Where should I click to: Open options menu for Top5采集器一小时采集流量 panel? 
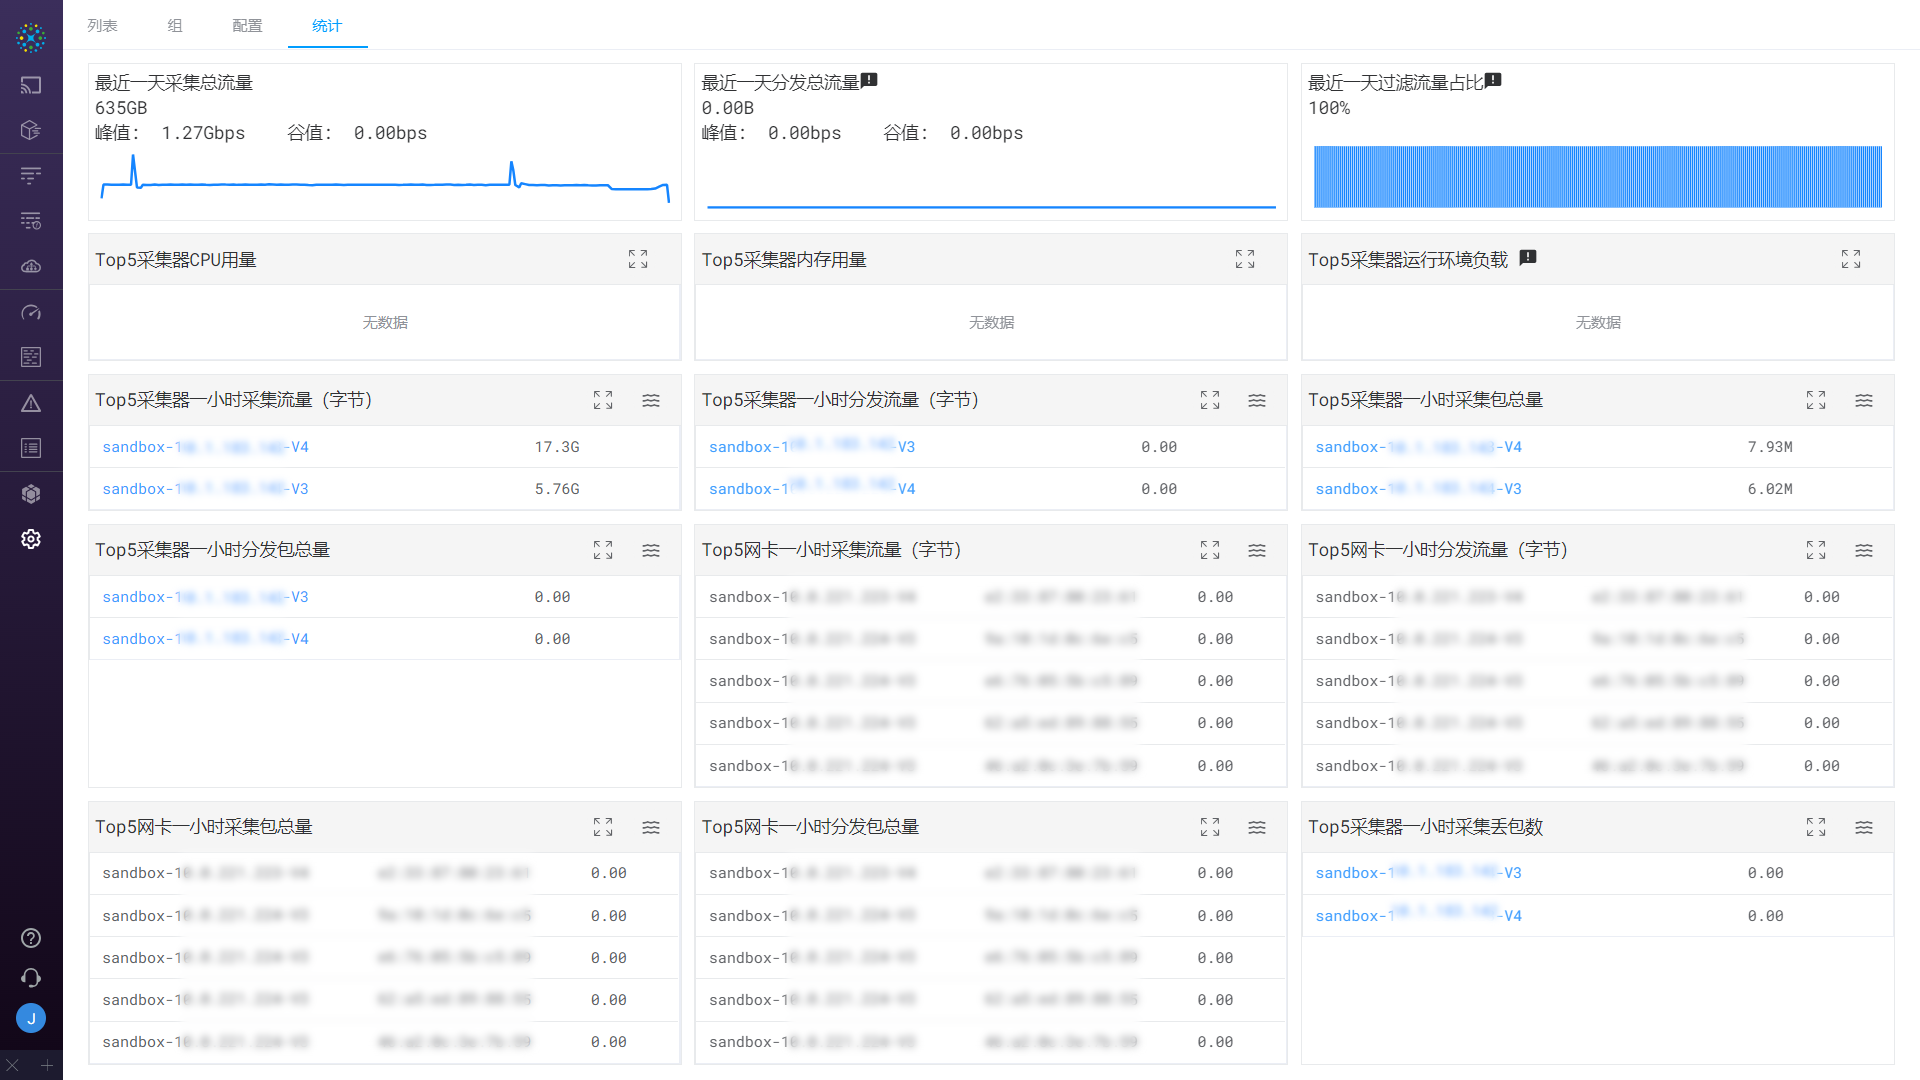[x=651, y=401]
